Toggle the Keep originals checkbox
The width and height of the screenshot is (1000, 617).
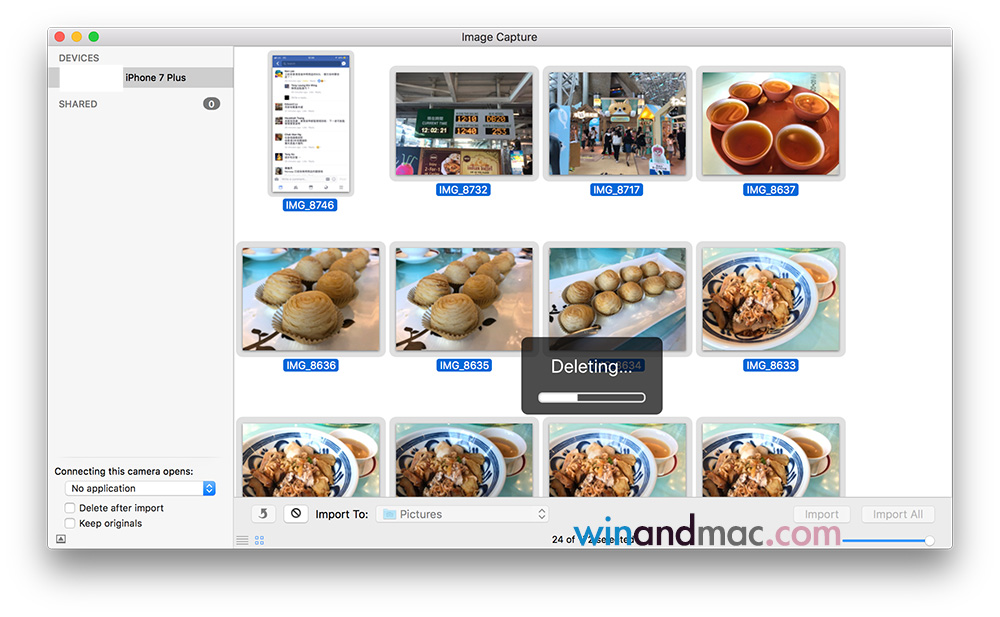coord(70,523)
